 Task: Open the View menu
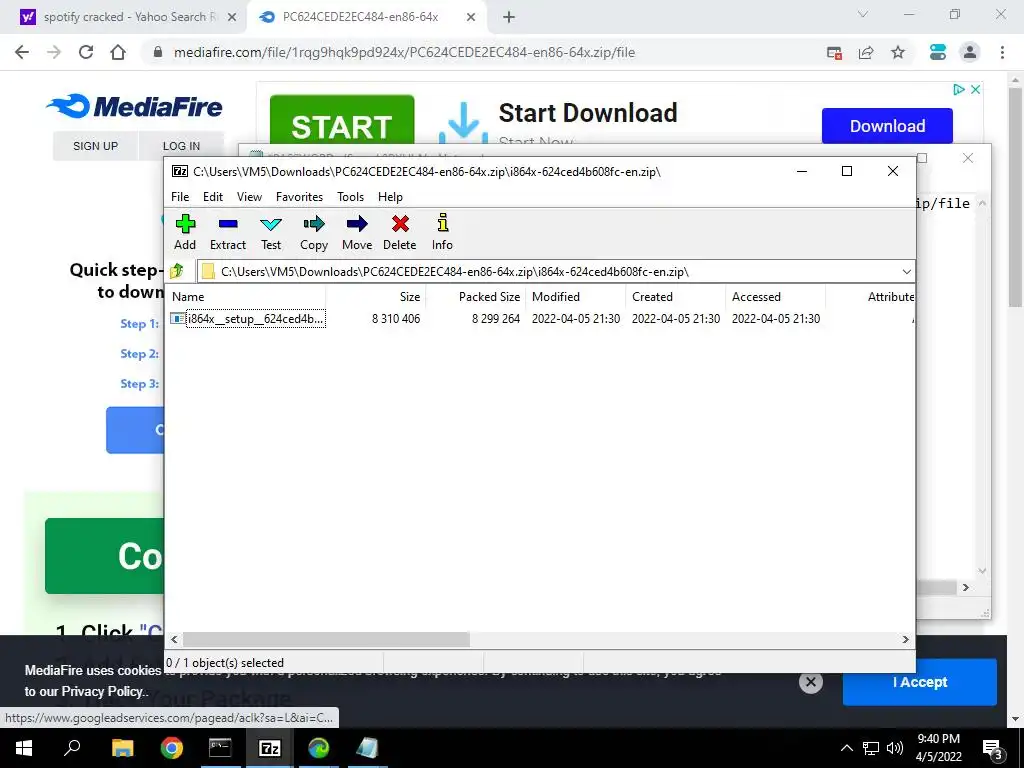click(x=249, y=197)
